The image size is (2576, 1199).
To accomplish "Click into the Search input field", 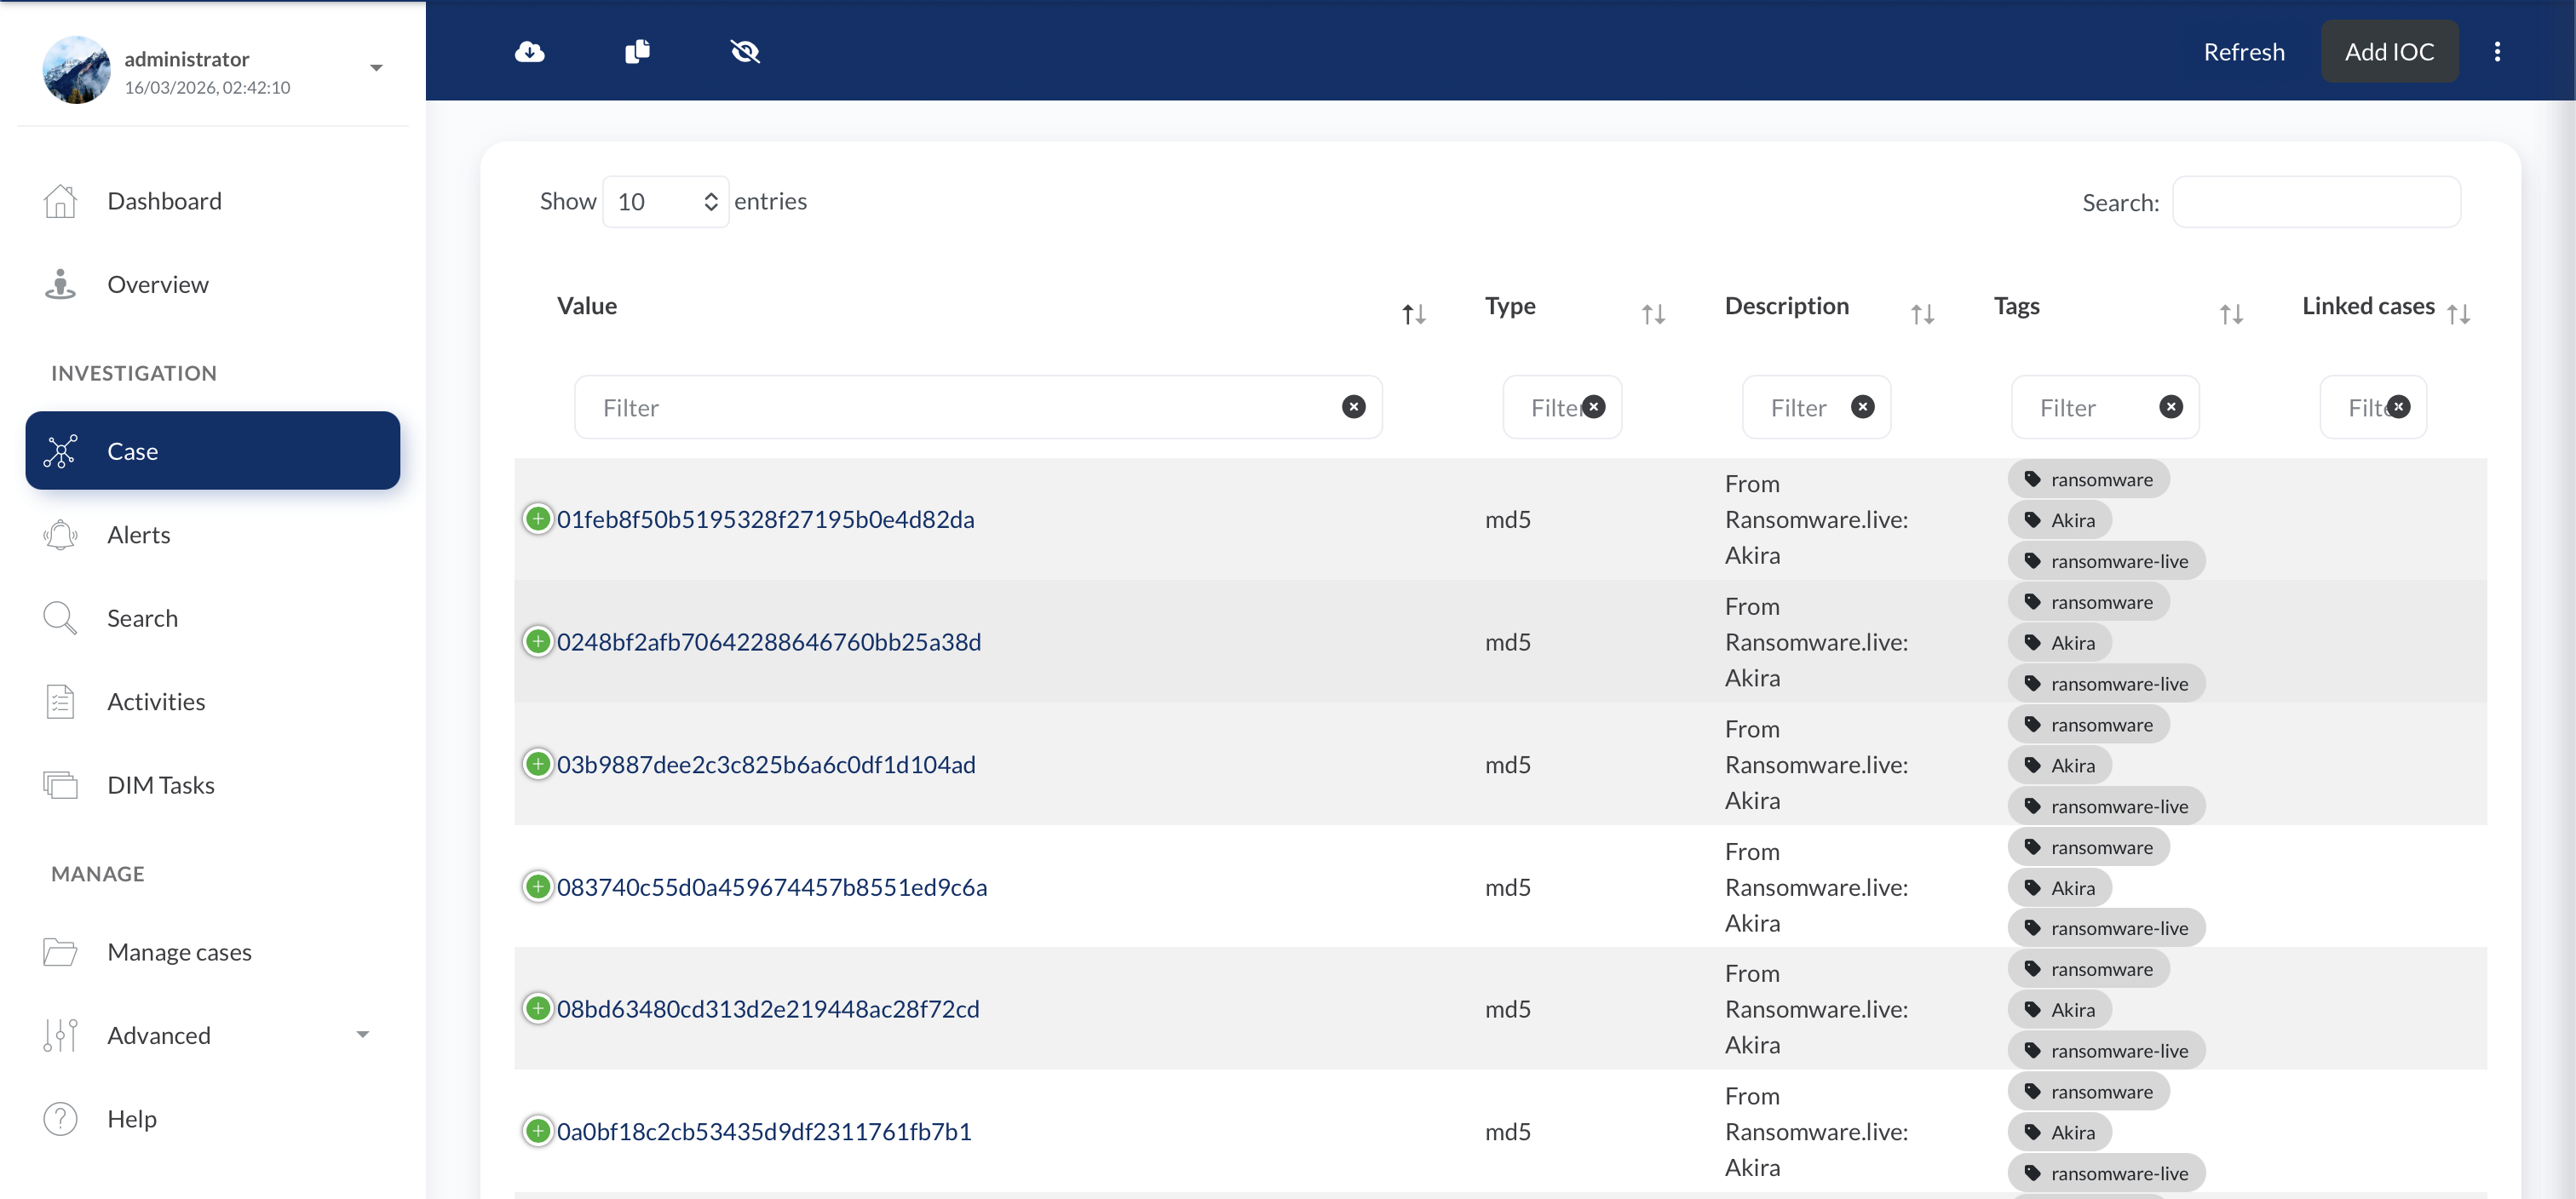I will (2315, 202).
